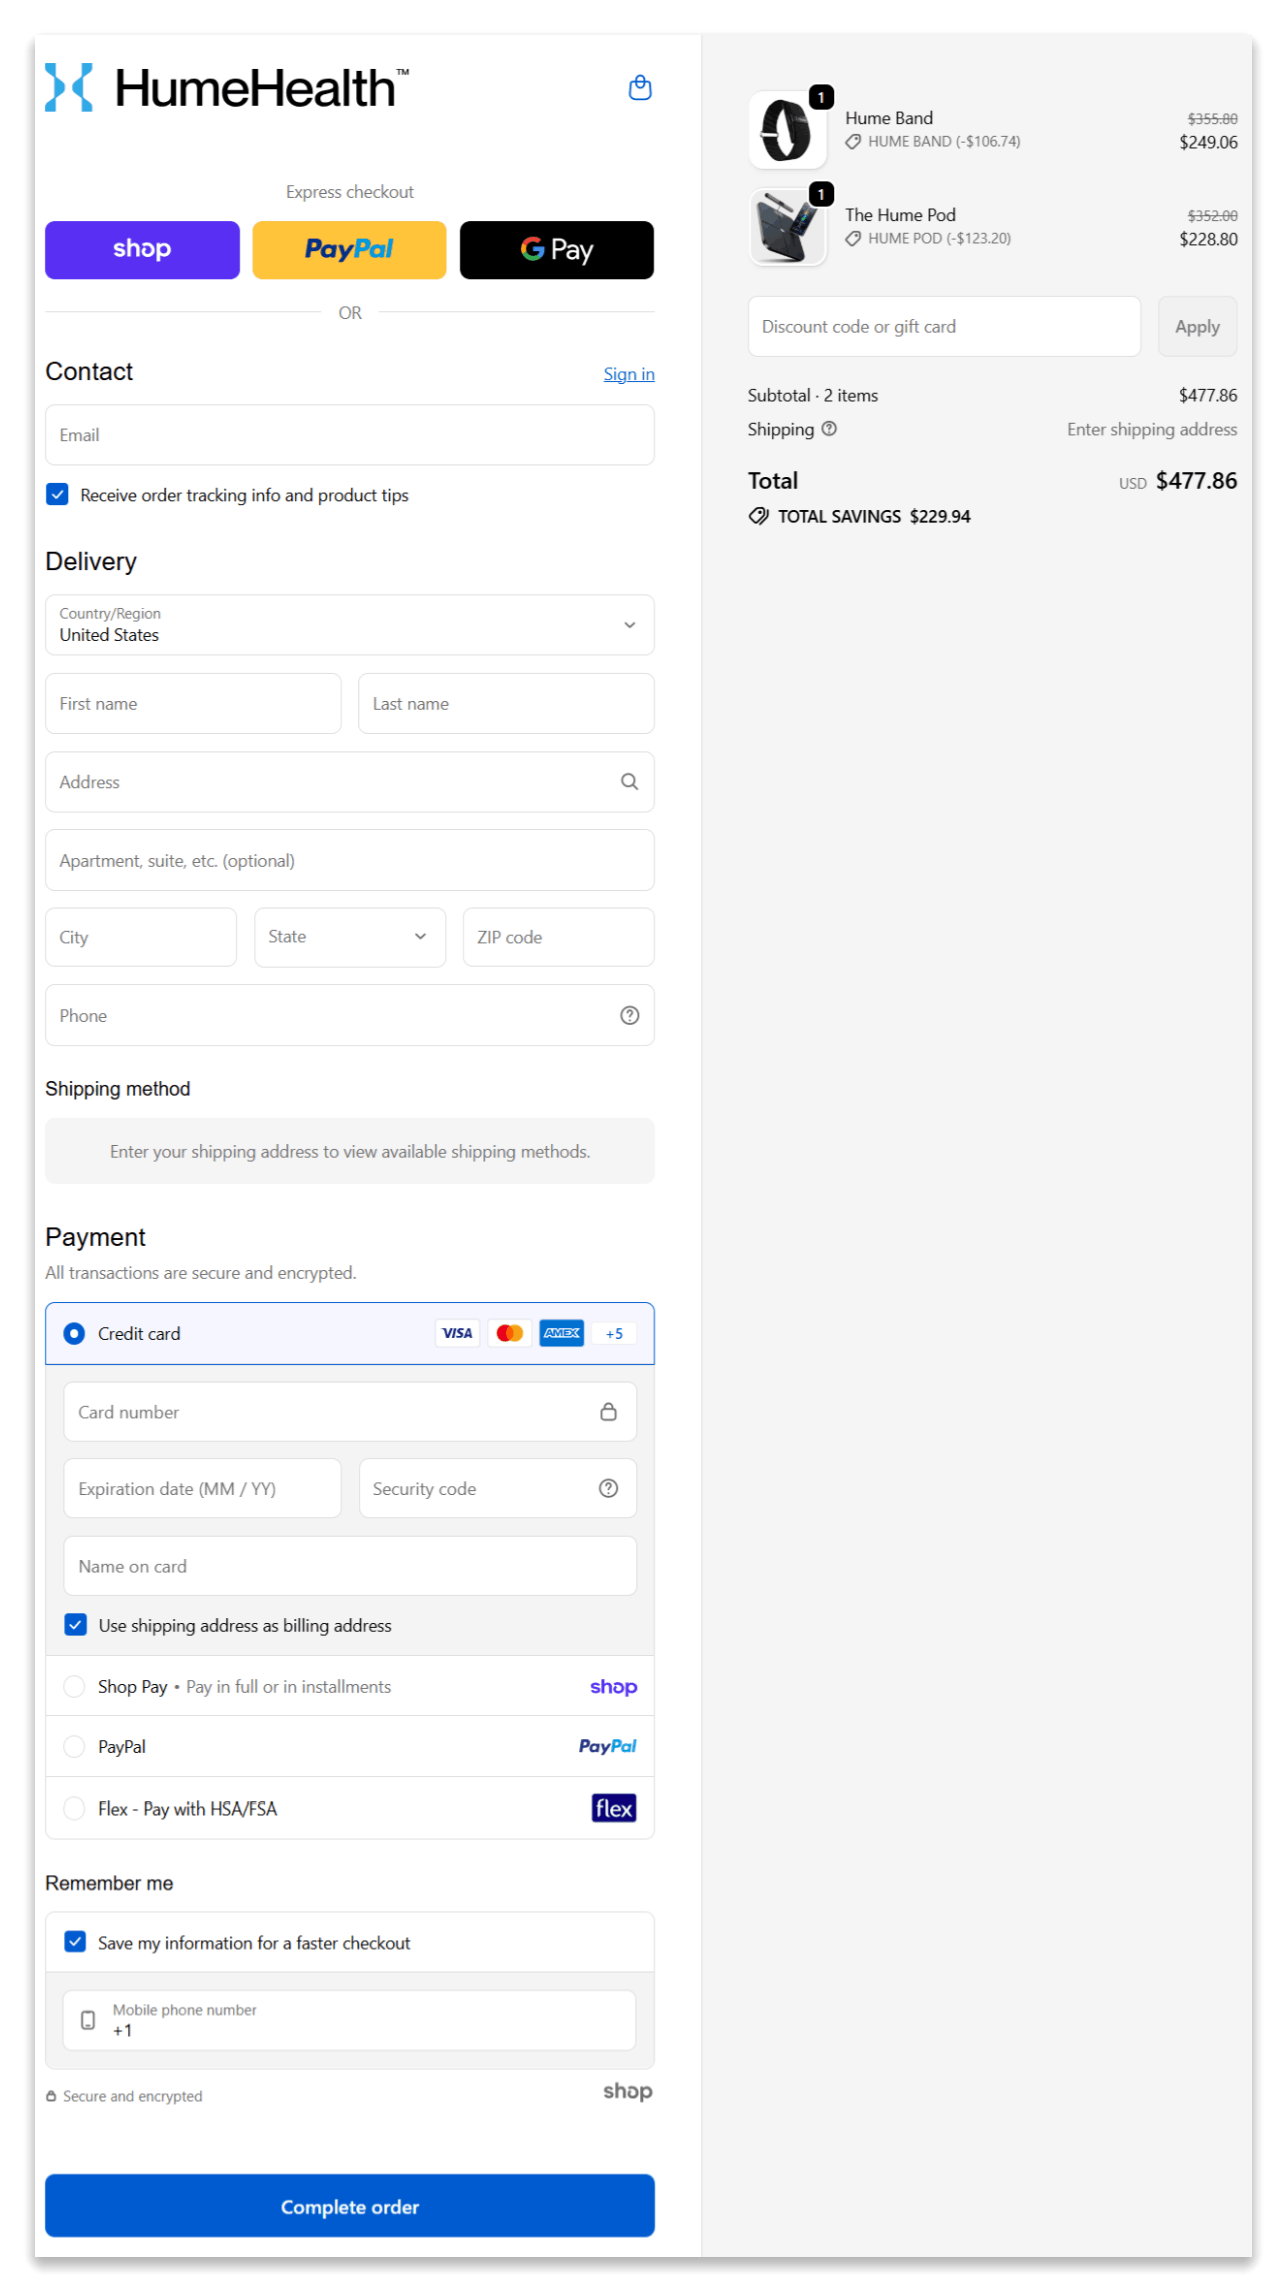This screenshot has height=2292, width=1287.
Task: Click the Hume Band discount tag icon
Action: tap(853, 142)
